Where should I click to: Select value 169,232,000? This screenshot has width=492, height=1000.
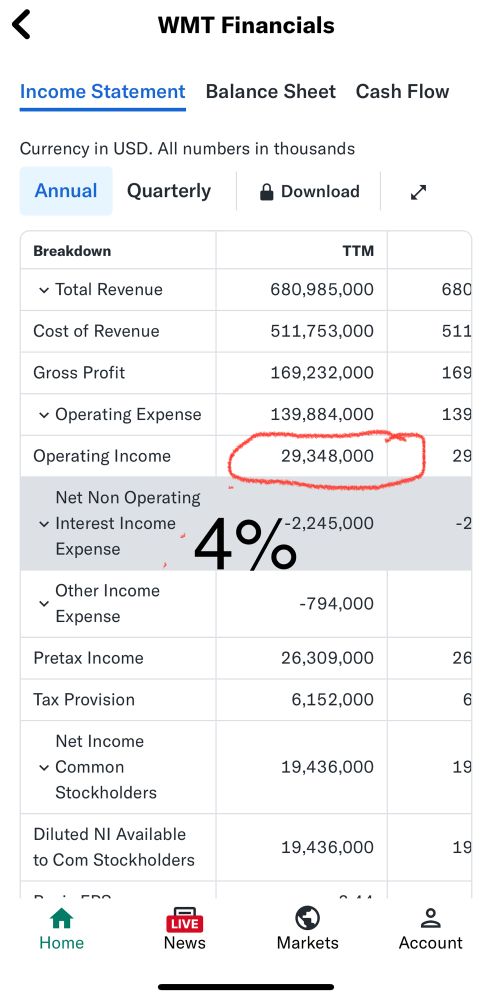[322, 372]
